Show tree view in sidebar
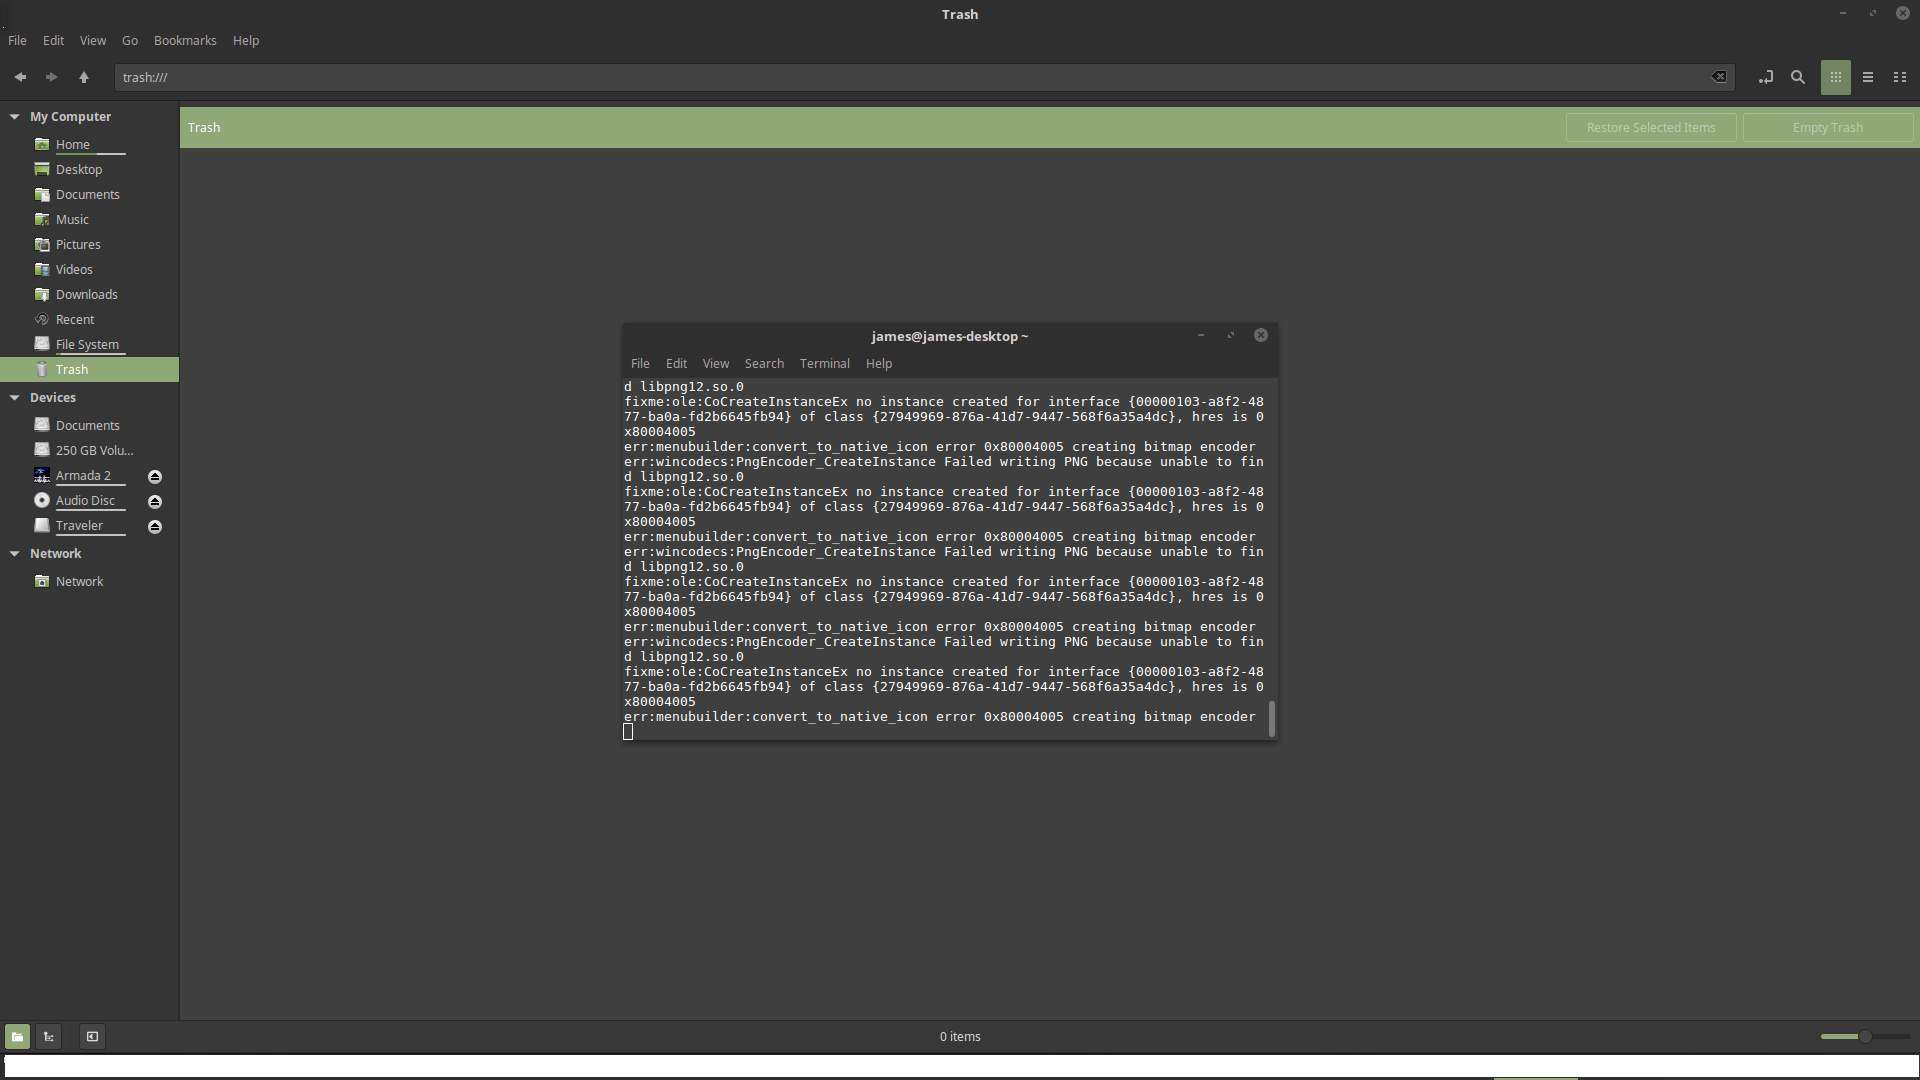Image resolution: width=1920 pixels, height=1080 pixels. tap(49, 1036)
